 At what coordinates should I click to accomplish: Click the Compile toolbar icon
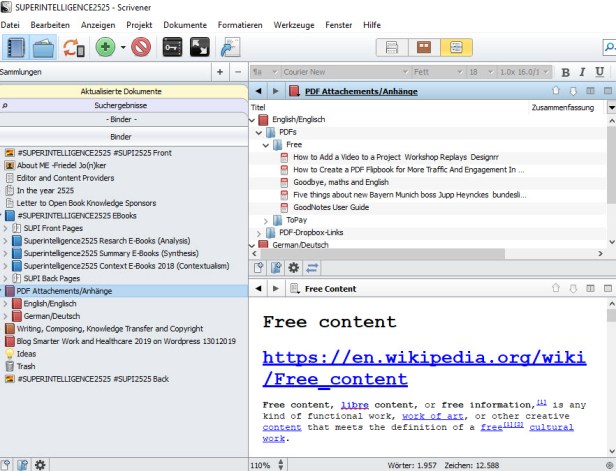[230, 47]
